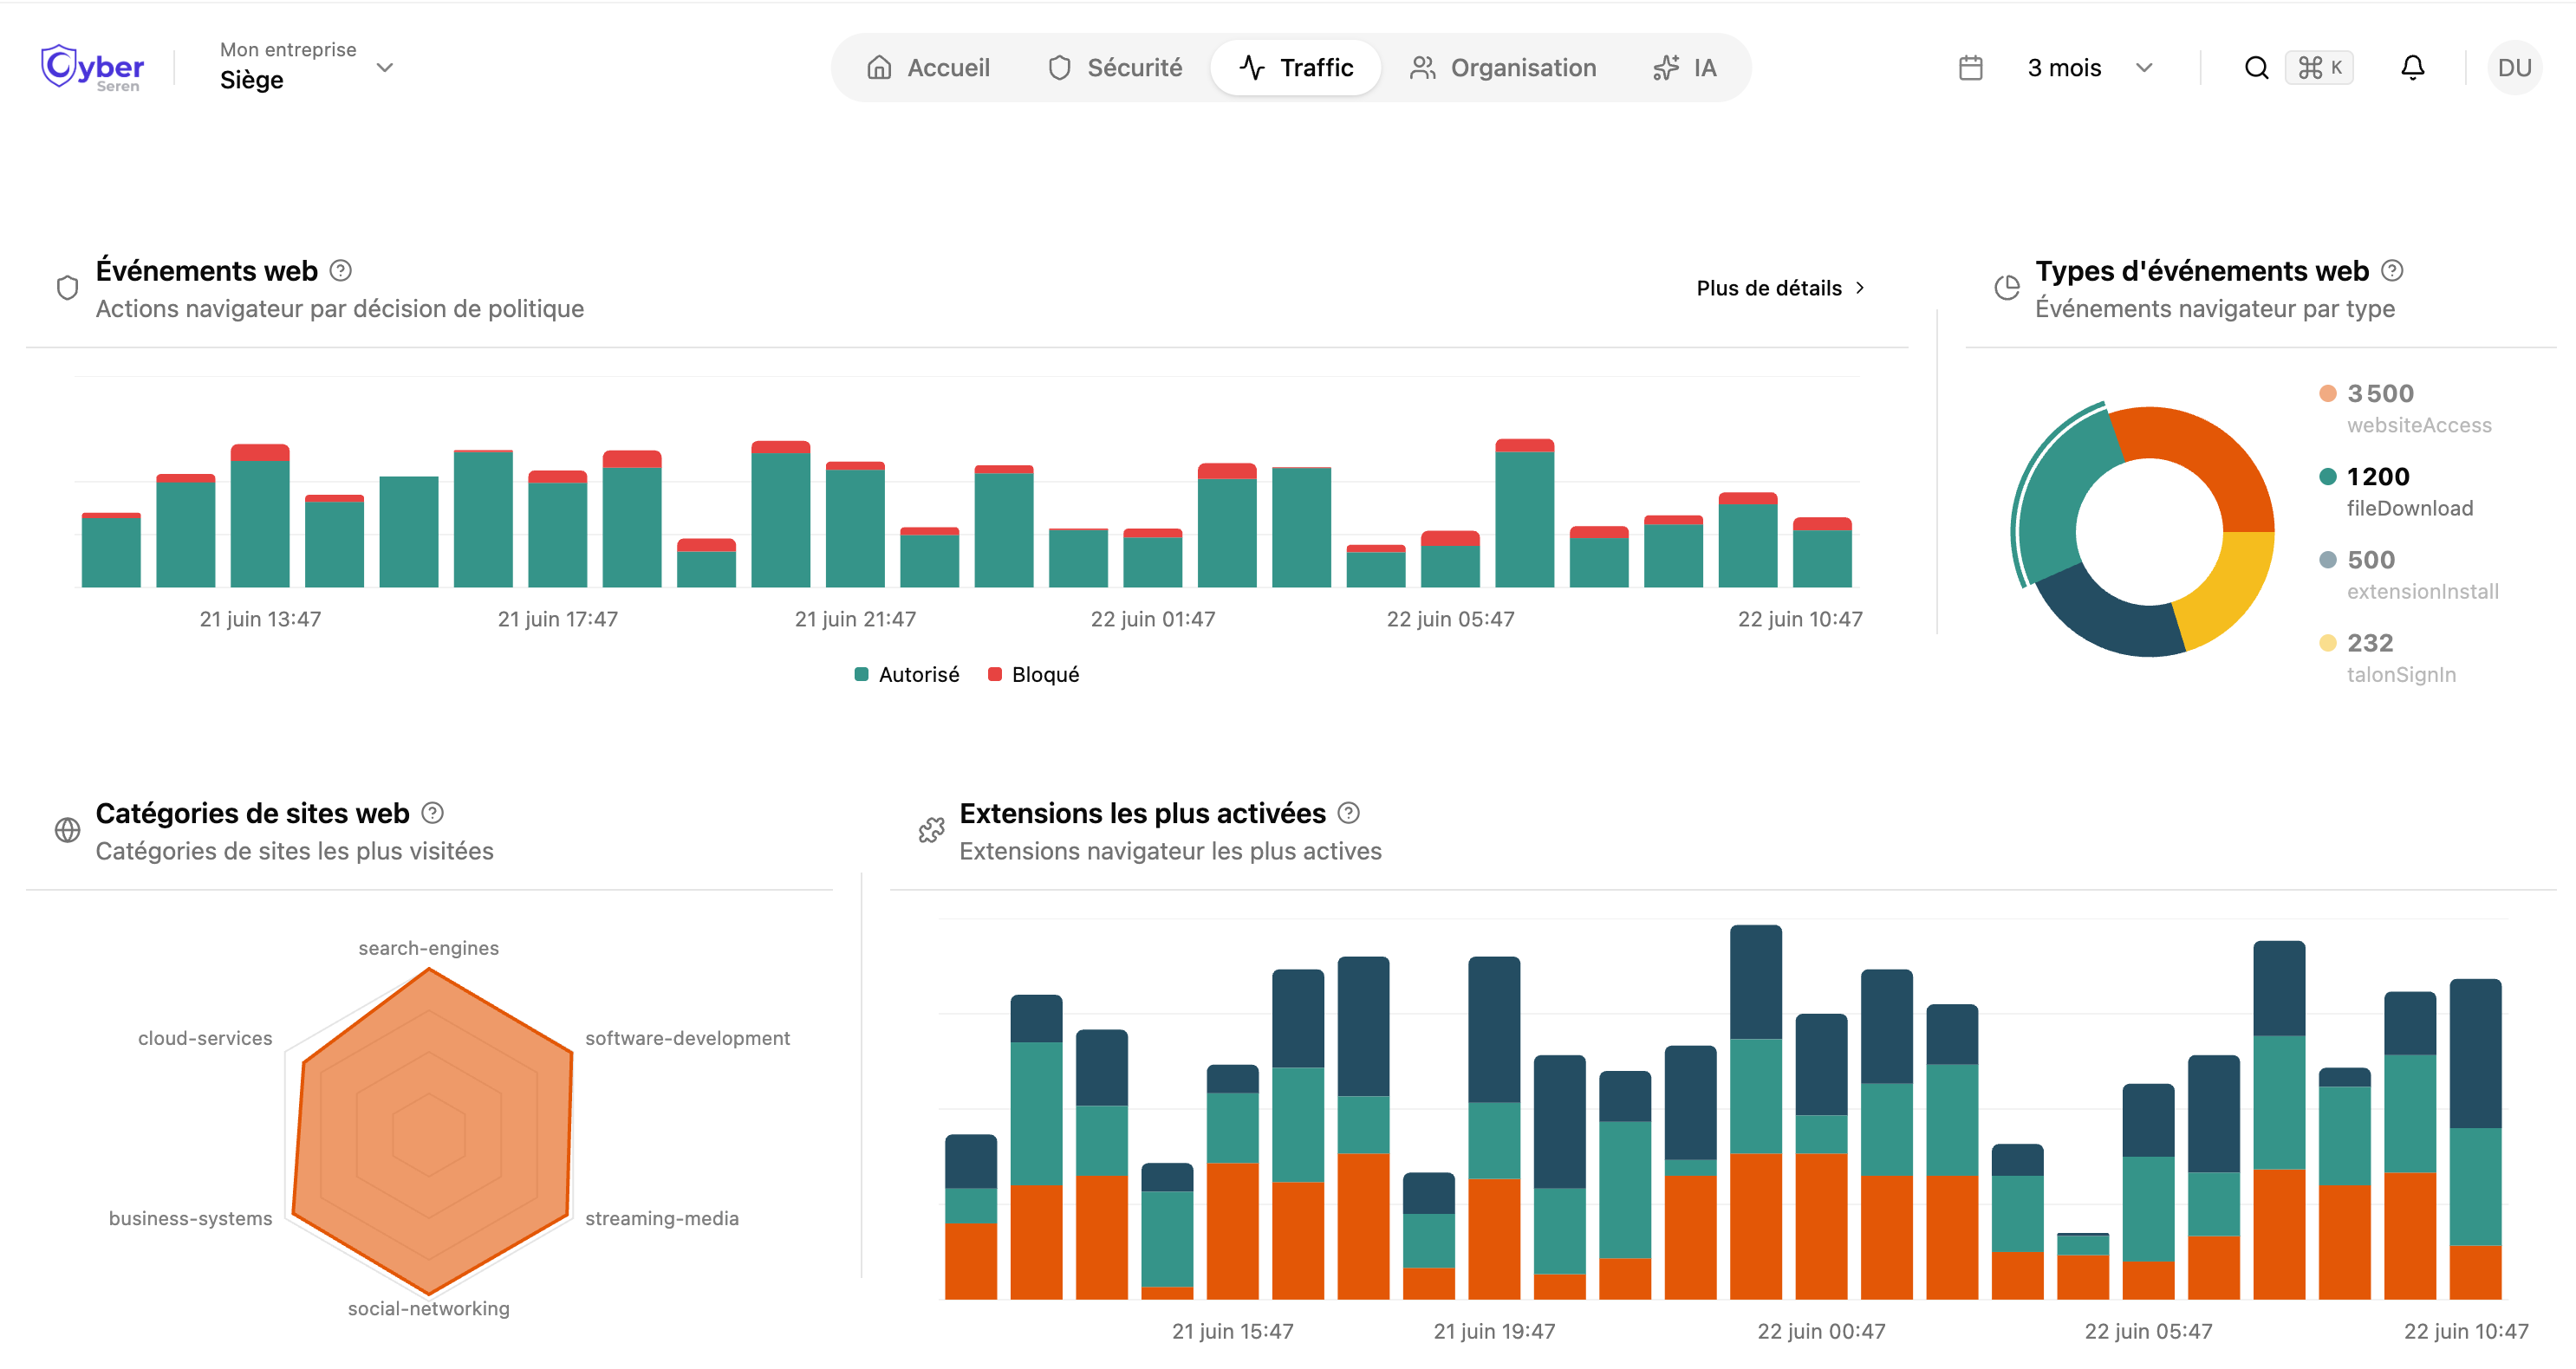2576x1369 pixels.
Task: Click the 22 juin 00:47 extensions axis label
Action: tap(1821, 1331)
